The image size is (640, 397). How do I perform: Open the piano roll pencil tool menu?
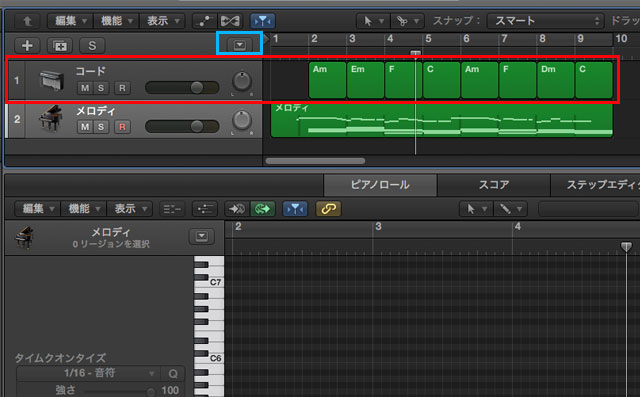(x=511, y=209)
